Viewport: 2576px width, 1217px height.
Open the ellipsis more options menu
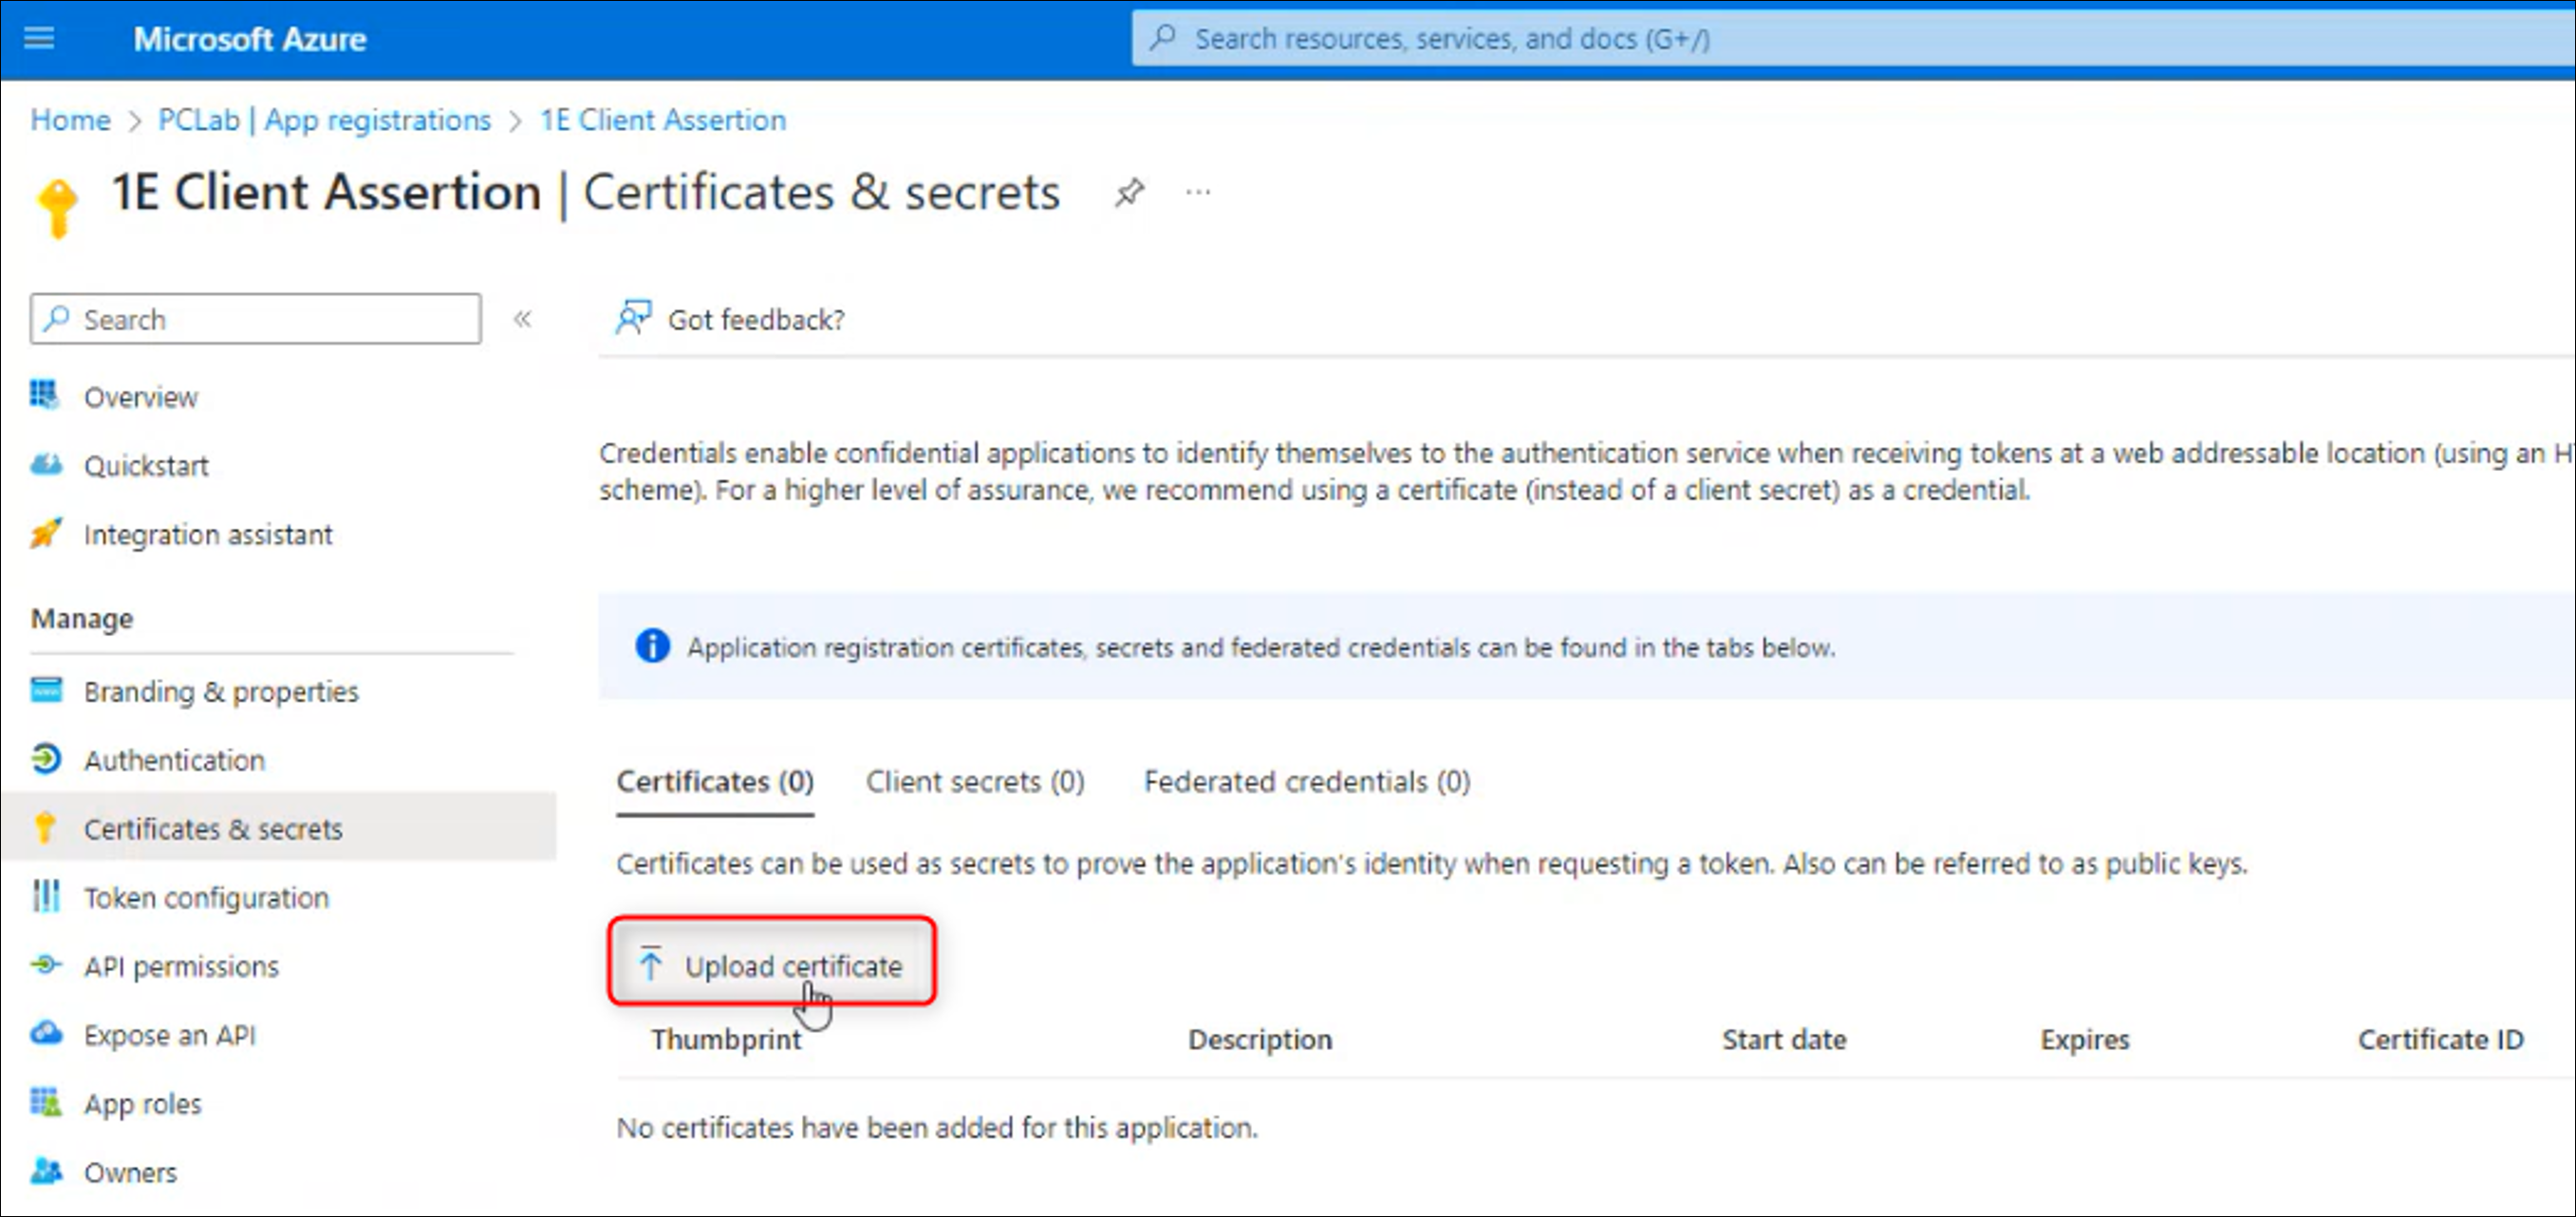(1198, 191)
